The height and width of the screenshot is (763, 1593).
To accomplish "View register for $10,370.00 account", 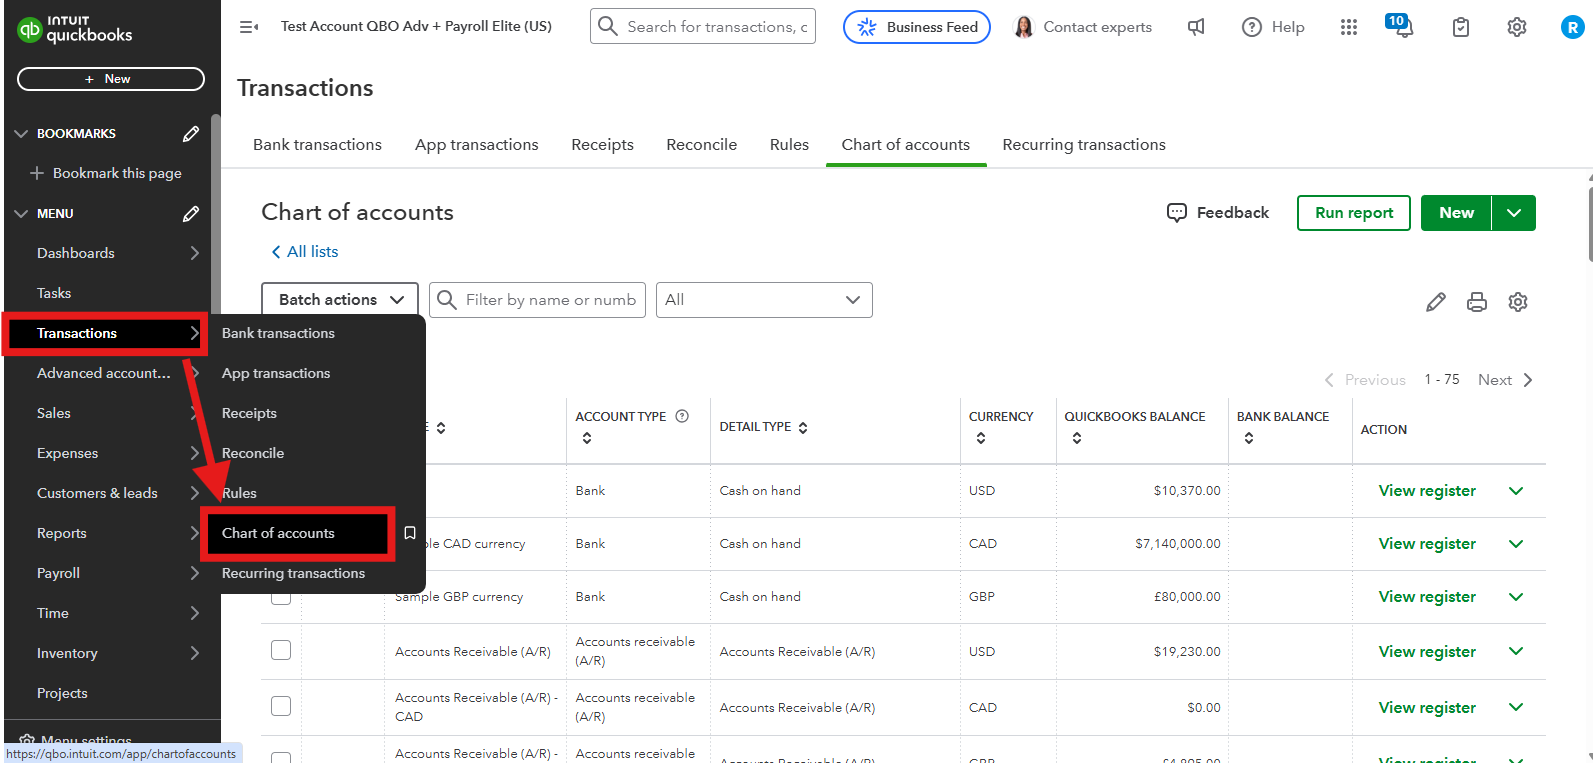I will pos(1427,491).
